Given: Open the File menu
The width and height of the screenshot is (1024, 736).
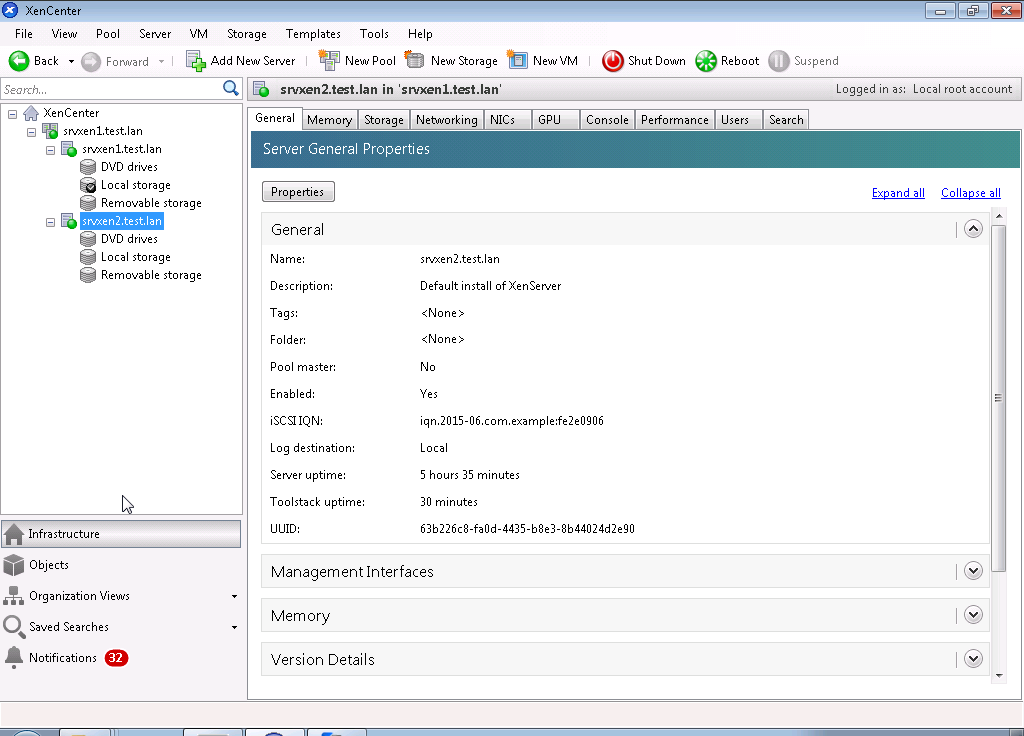Looking at the screenshot, I should tap(24, 34).
